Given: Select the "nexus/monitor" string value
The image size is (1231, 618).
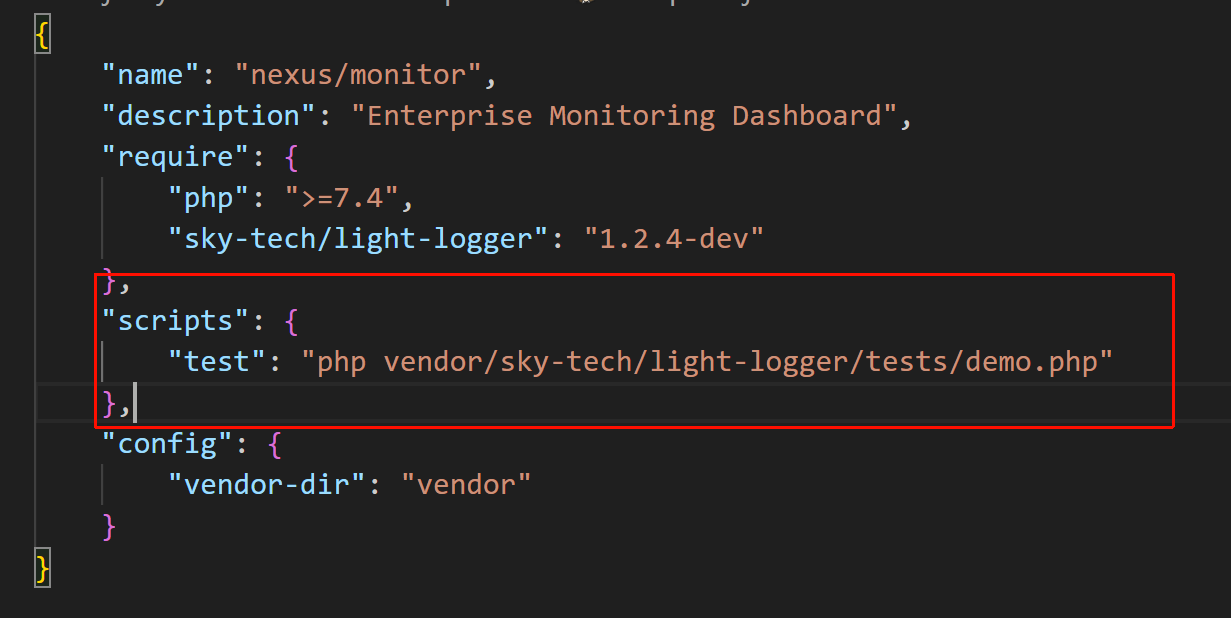Looking at the screenshot, I should pyautogui.click(x=358, y=75).
